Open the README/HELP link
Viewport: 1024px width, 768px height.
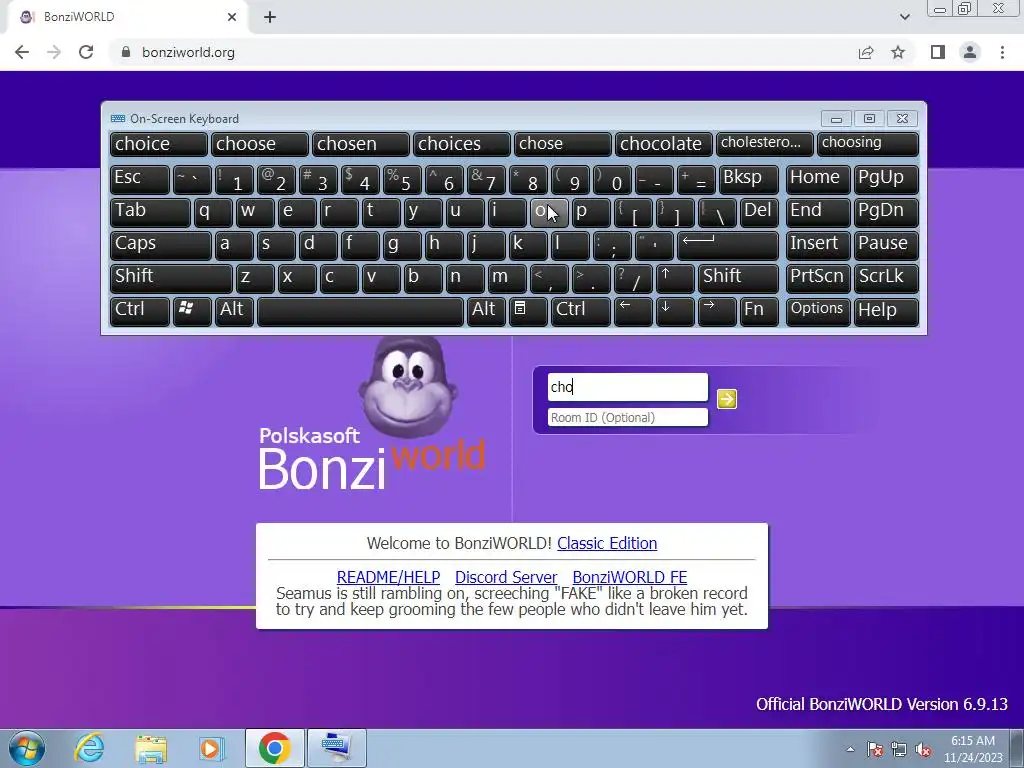[388, 577]
